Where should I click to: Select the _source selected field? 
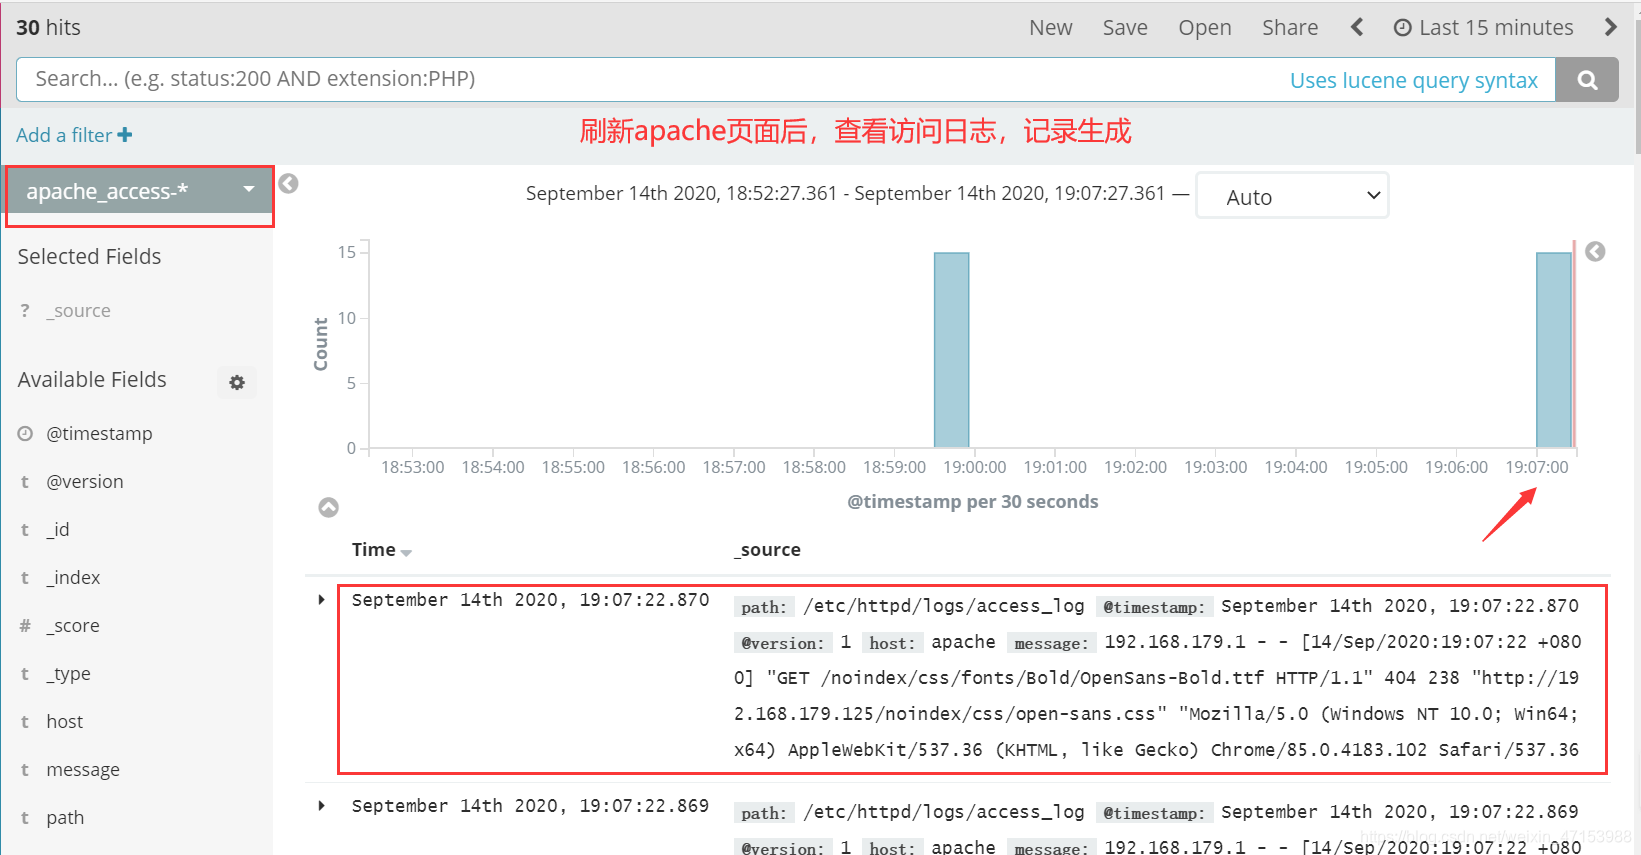click(x=78, y=311)
